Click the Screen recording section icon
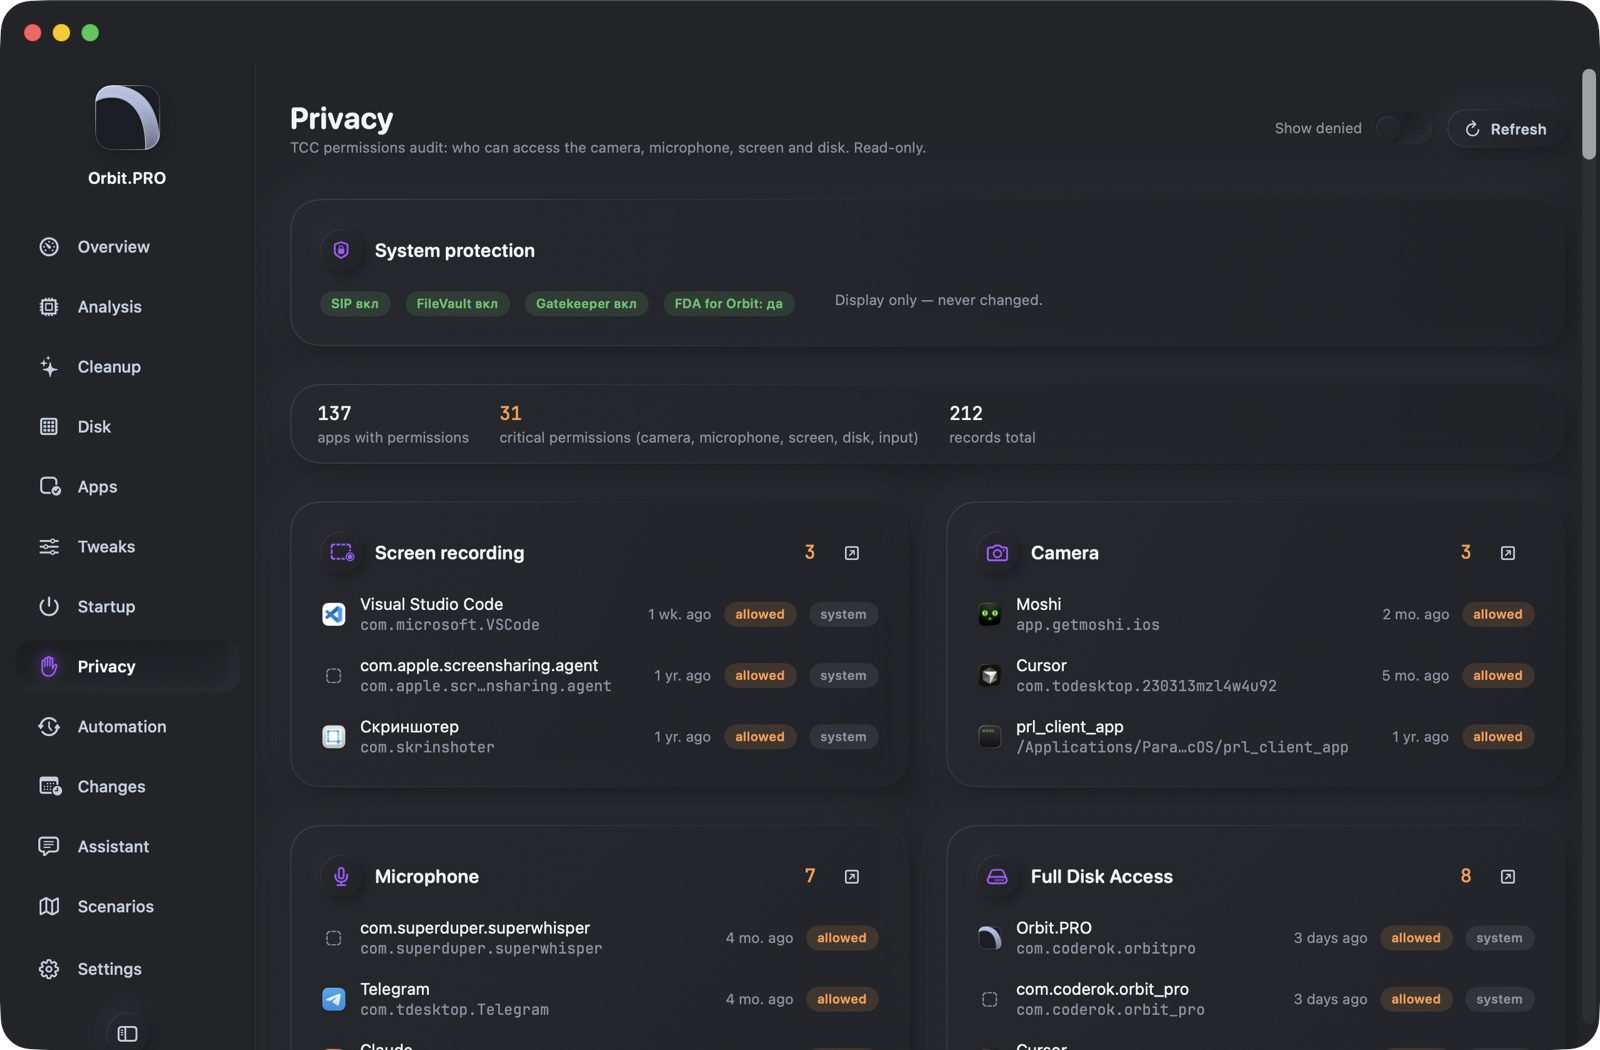 [342, 553]
